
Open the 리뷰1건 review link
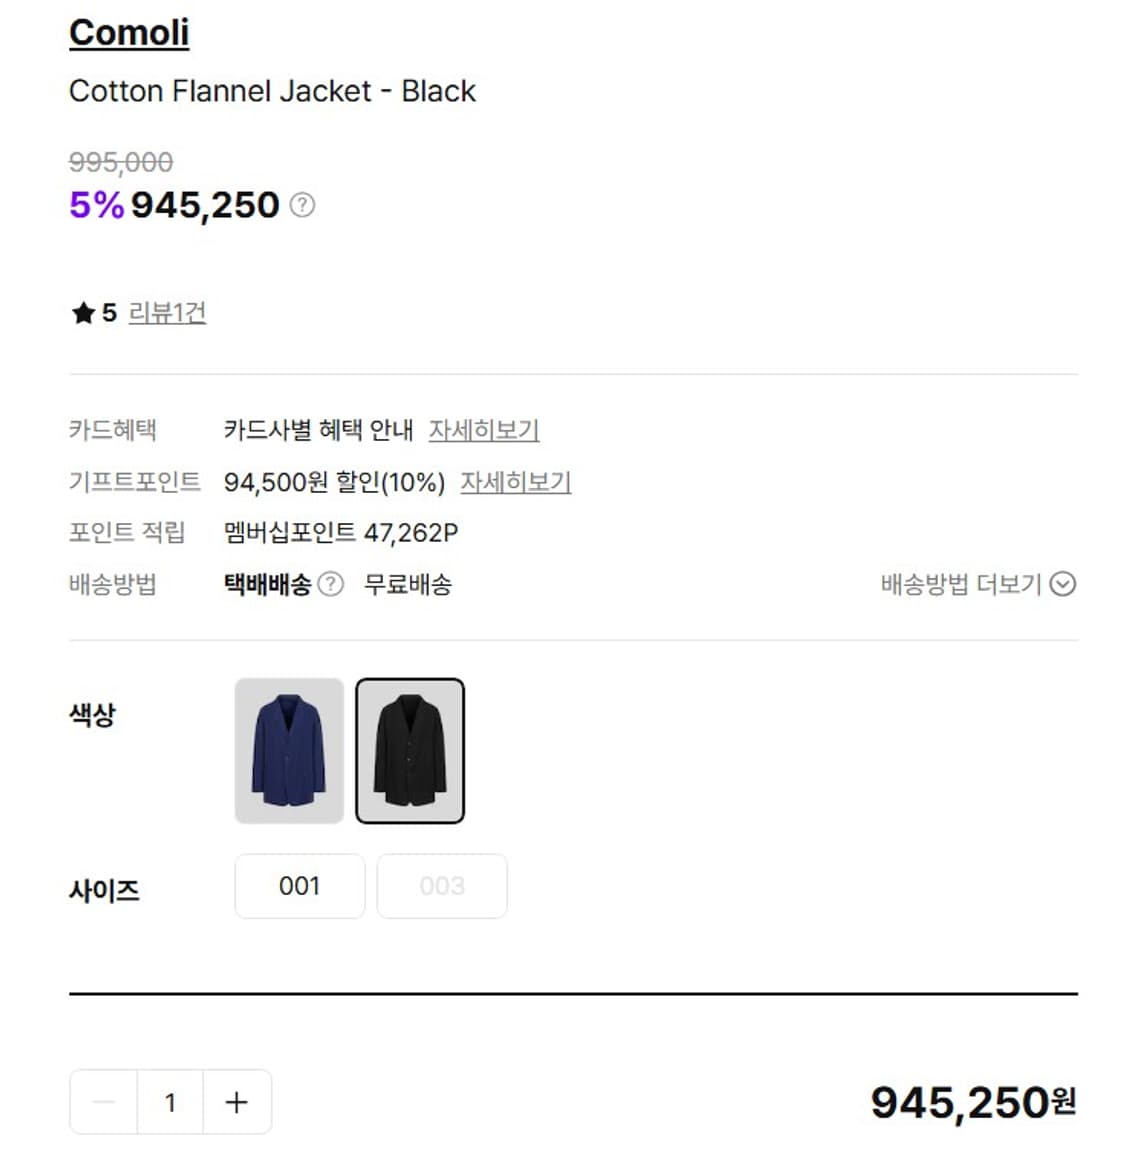pyautogui.click(x=167, y=313)
